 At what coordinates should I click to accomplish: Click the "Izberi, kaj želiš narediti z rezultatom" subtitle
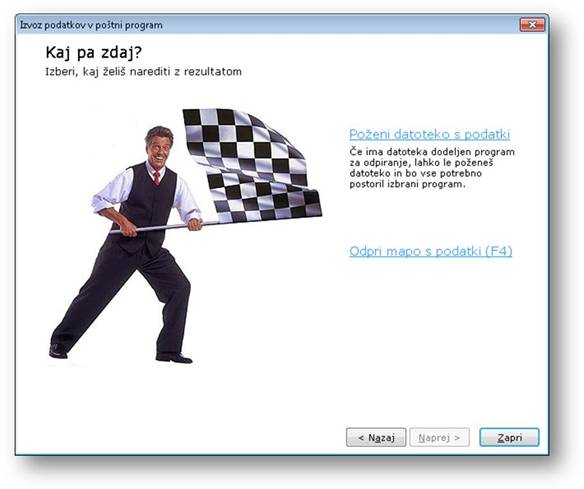[143, 72]
